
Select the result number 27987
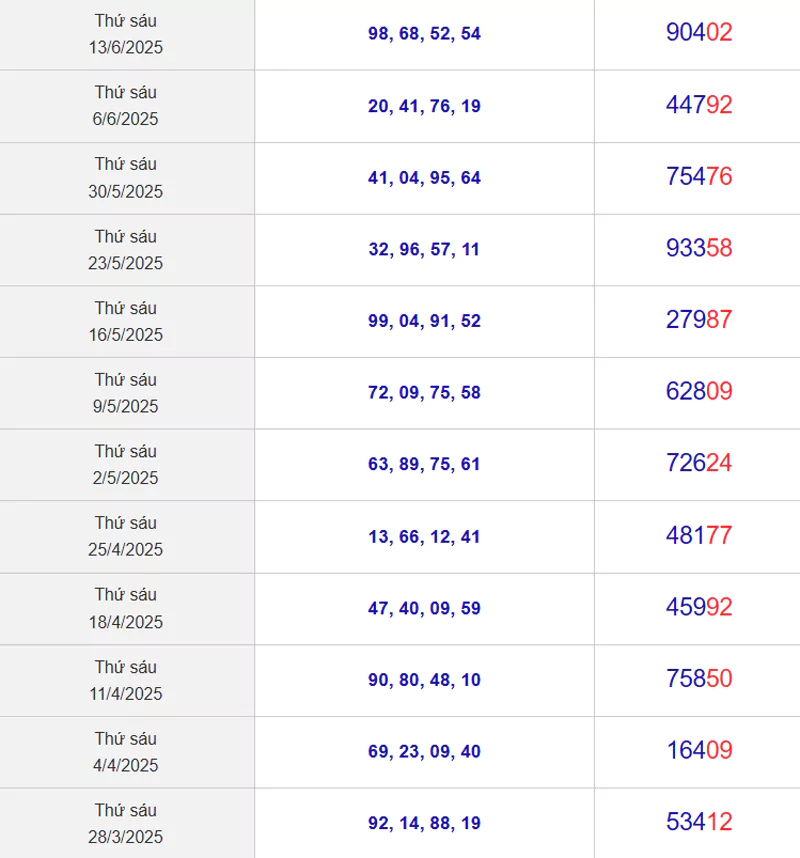(x=699, y=320)
